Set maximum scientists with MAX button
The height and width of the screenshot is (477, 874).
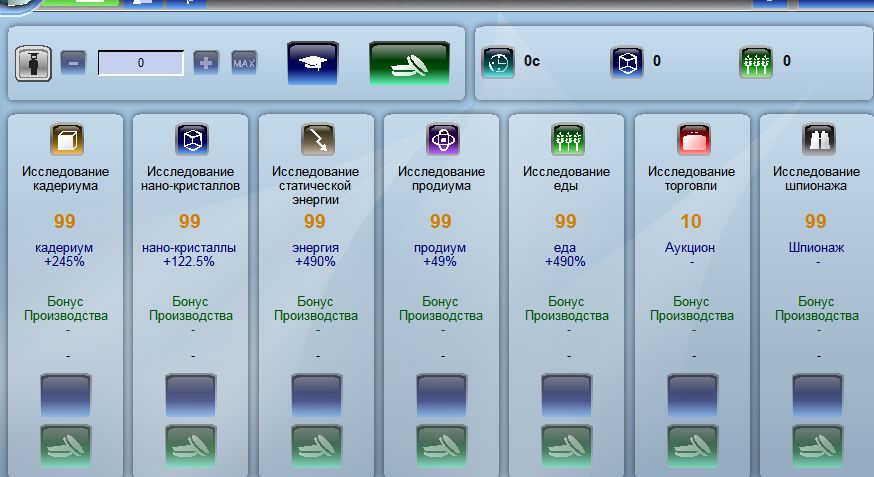(244, 63)
